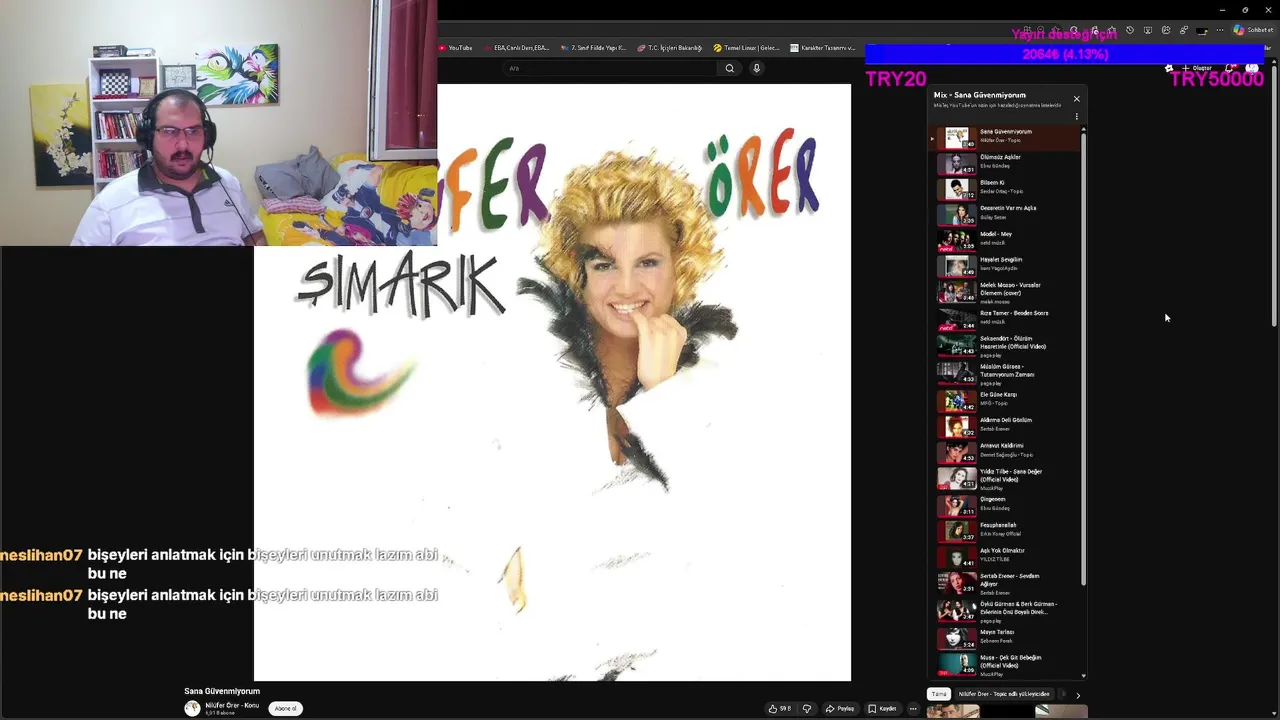Viewport: 1280px width, 720px height.
Task: Open the browser history icon
Action: 1130,30
